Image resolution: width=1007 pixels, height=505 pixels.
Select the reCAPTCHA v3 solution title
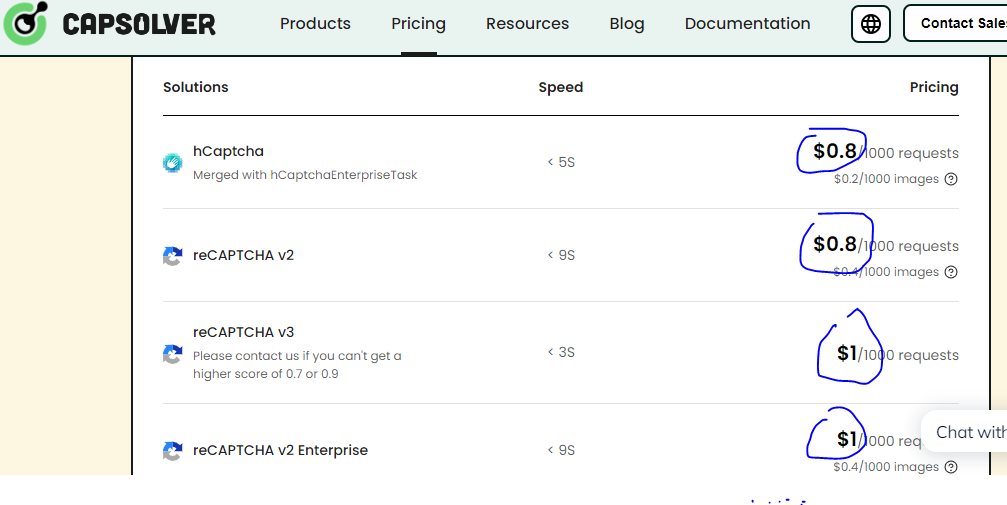[243, 332]
